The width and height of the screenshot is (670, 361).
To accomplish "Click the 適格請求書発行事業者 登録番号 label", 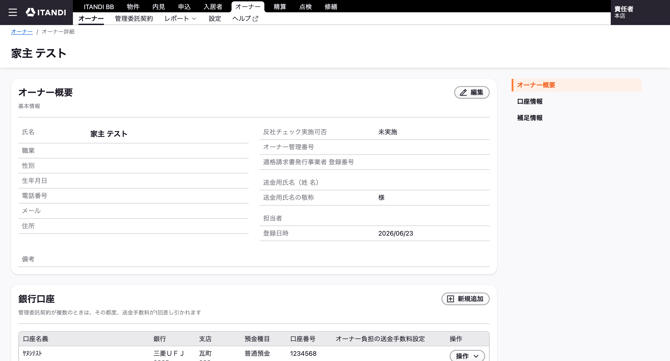I will pyautogui.click(x=309, y=162).
